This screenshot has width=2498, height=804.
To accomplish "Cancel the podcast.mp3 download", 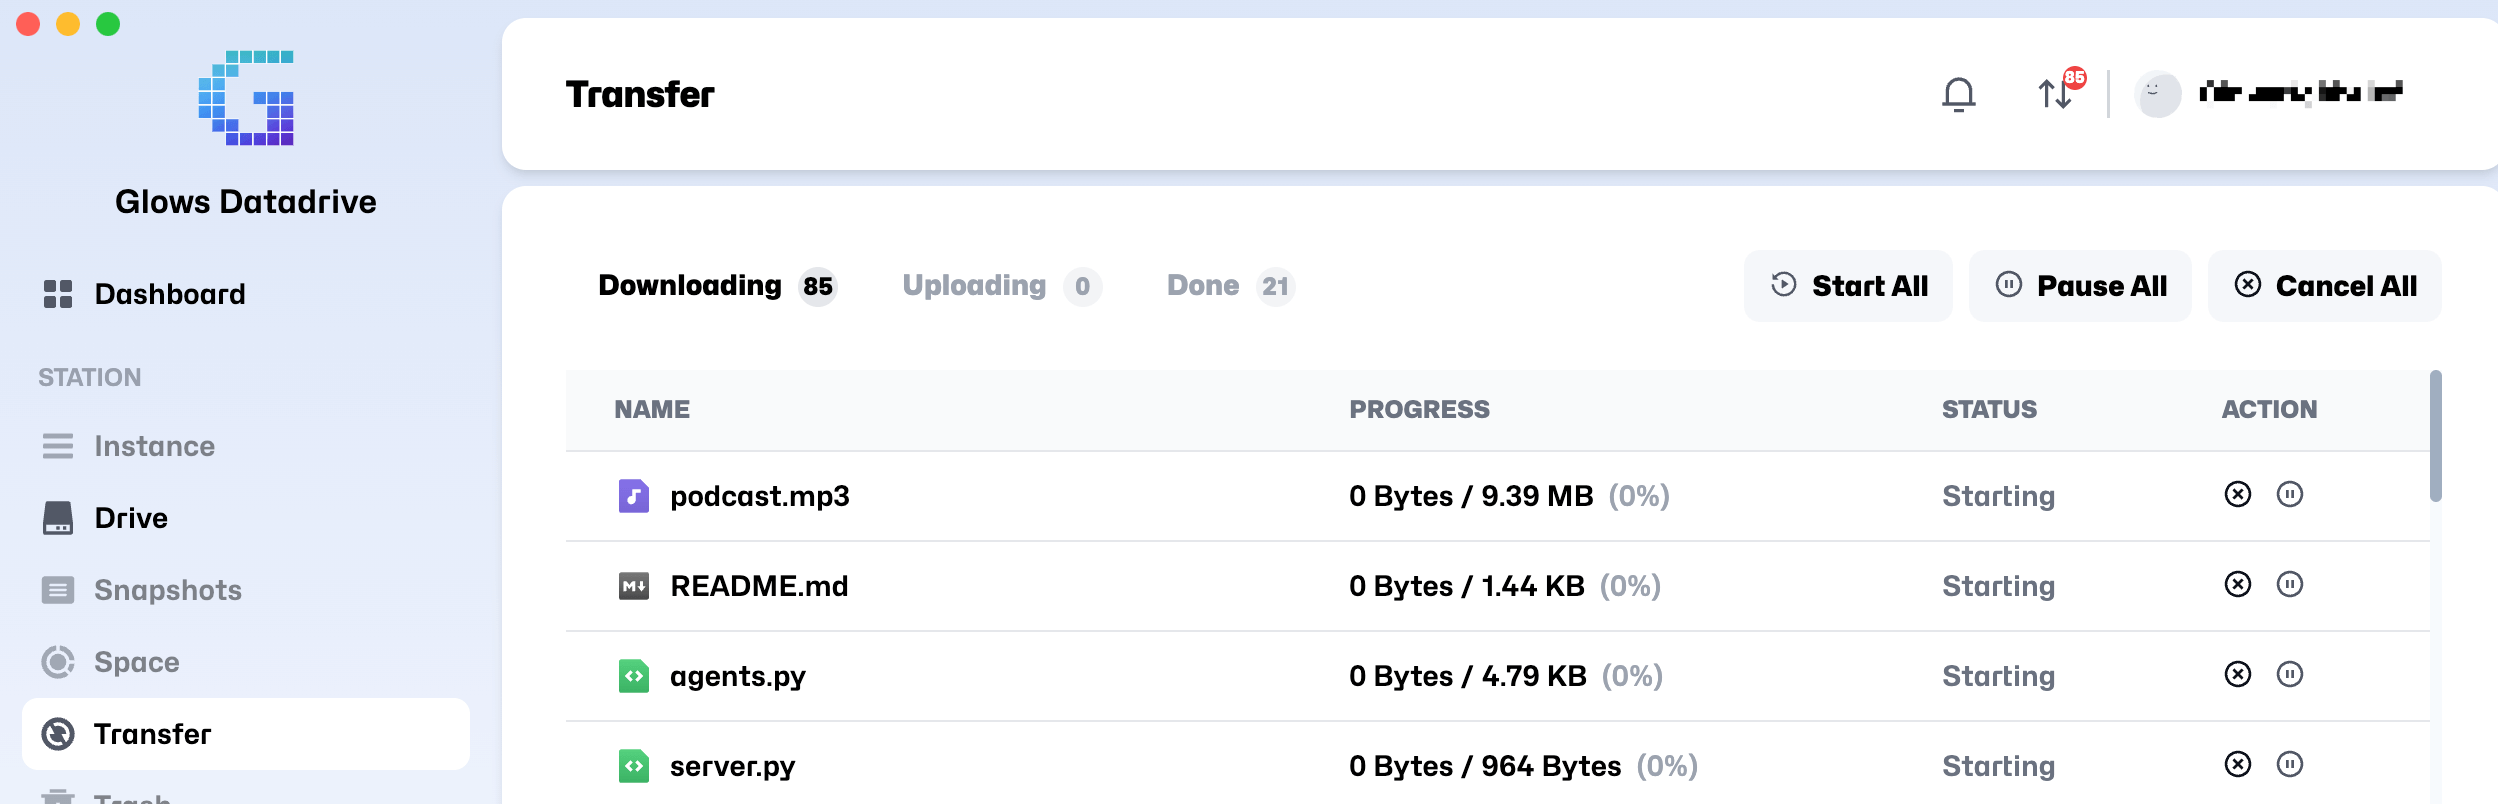I will (2237, 495).
